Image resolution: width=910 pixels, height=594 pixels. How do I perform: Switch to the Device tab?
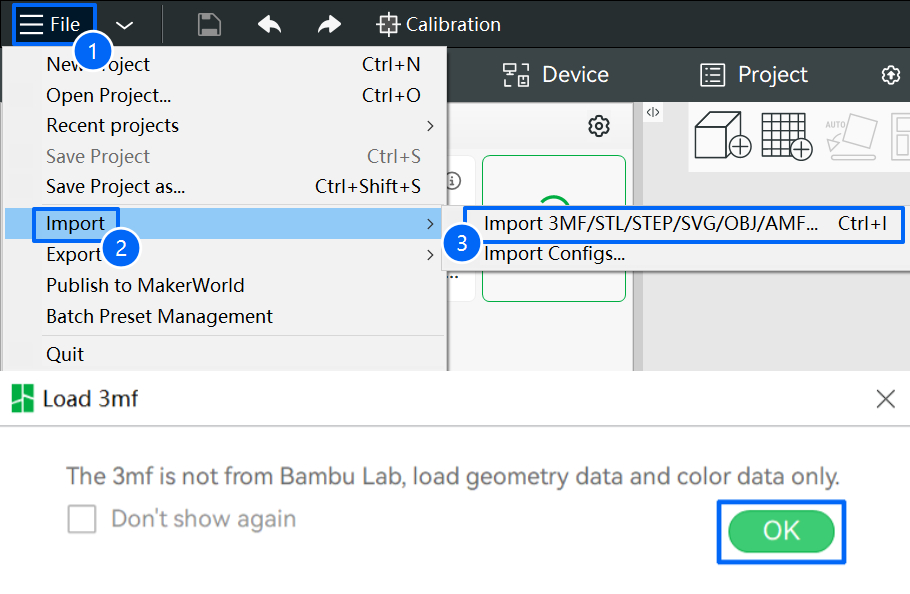(555, 75)
